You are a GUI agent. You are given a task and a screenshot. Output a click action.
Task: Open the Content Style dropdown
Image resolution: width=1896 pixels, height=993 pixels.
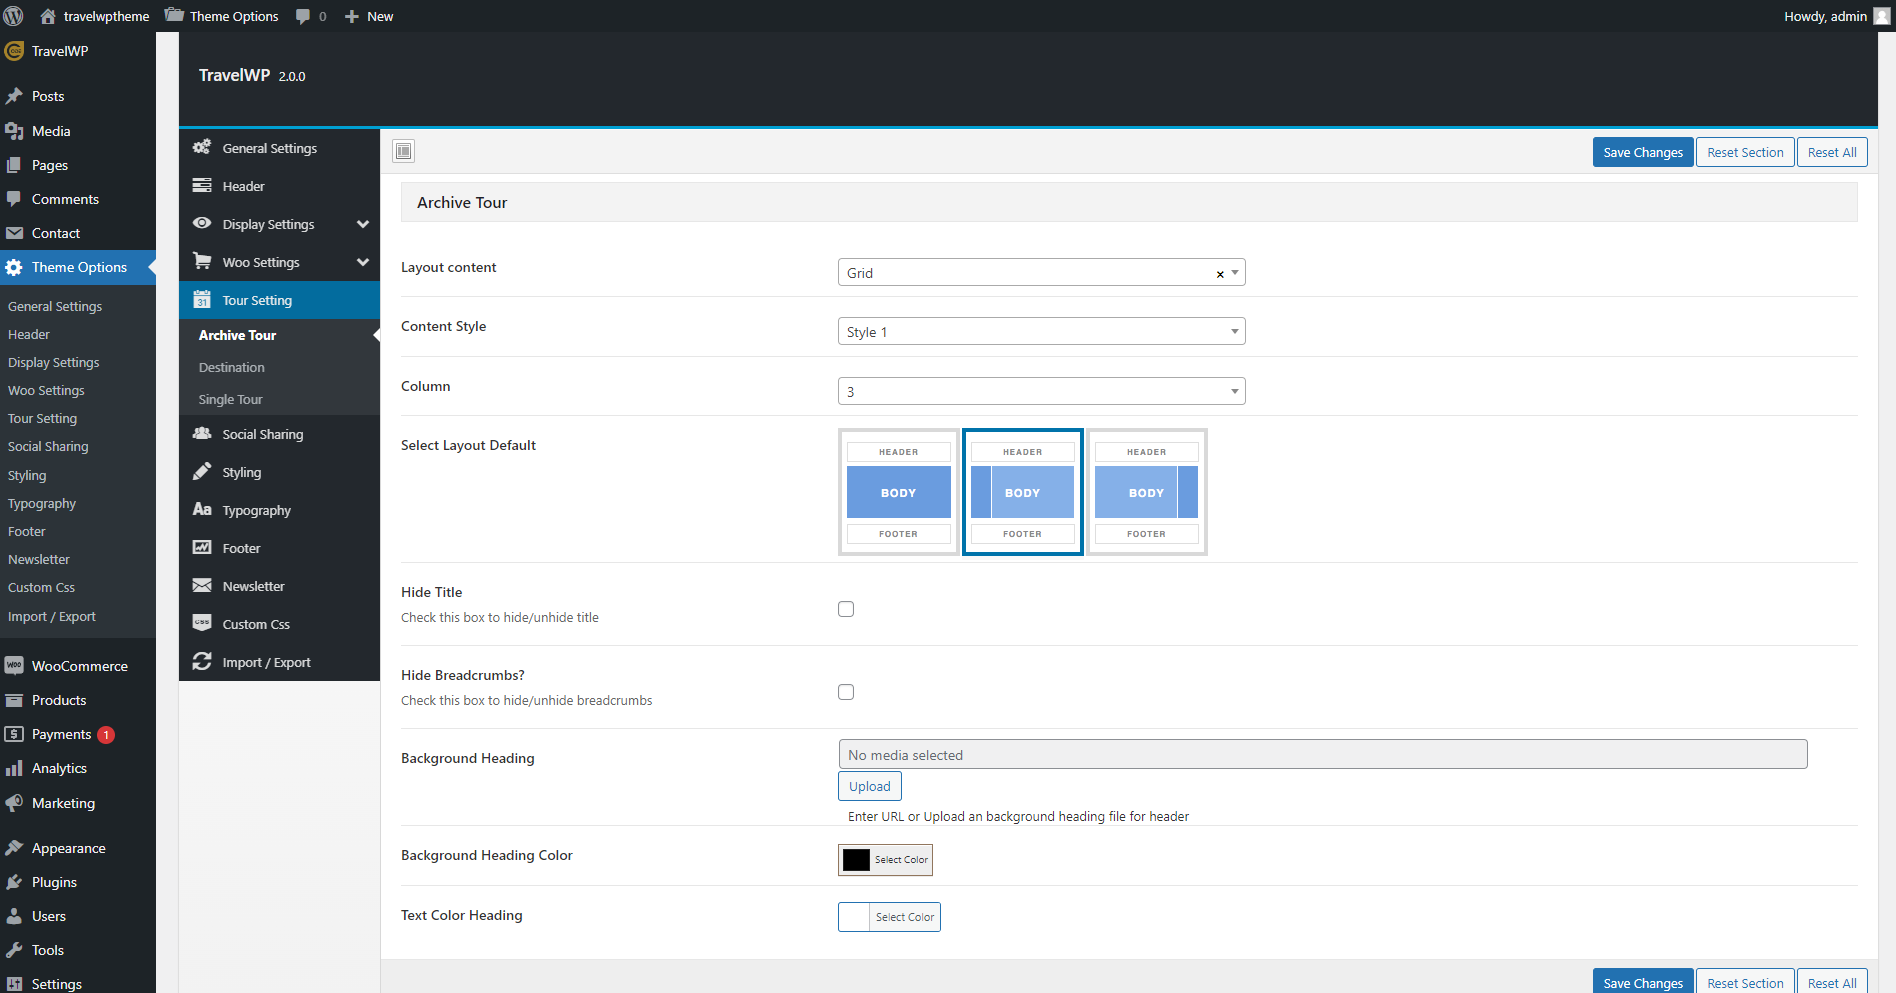(1041, 331)
